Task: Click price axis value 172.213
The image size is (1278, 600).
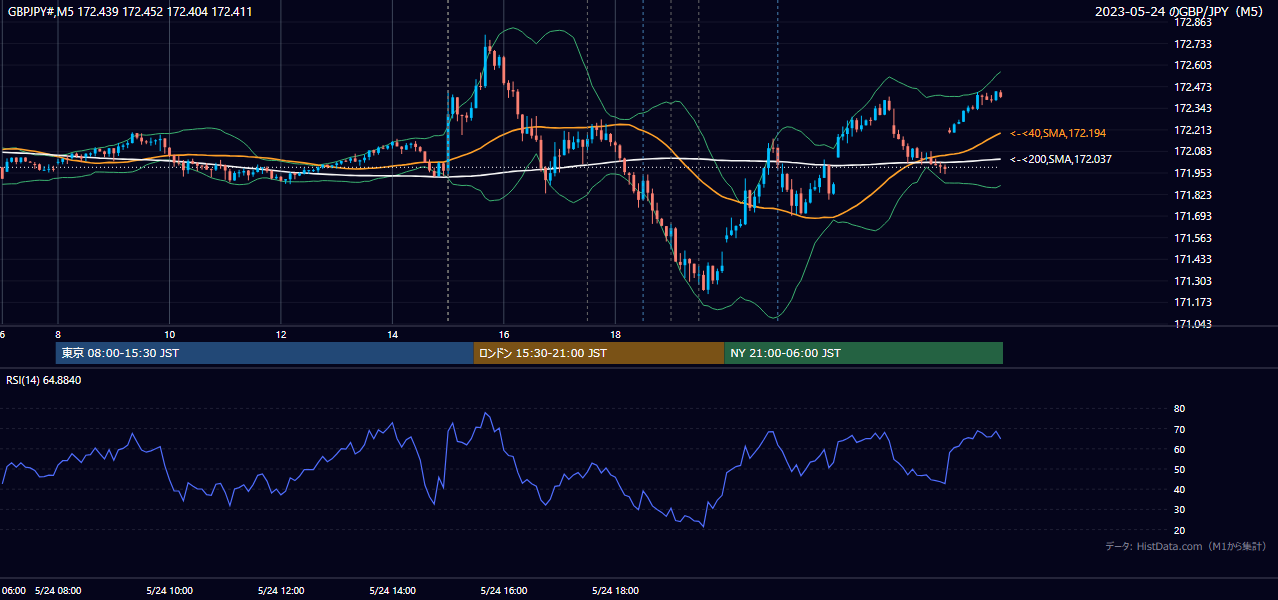Action: tap(1192, 130)
